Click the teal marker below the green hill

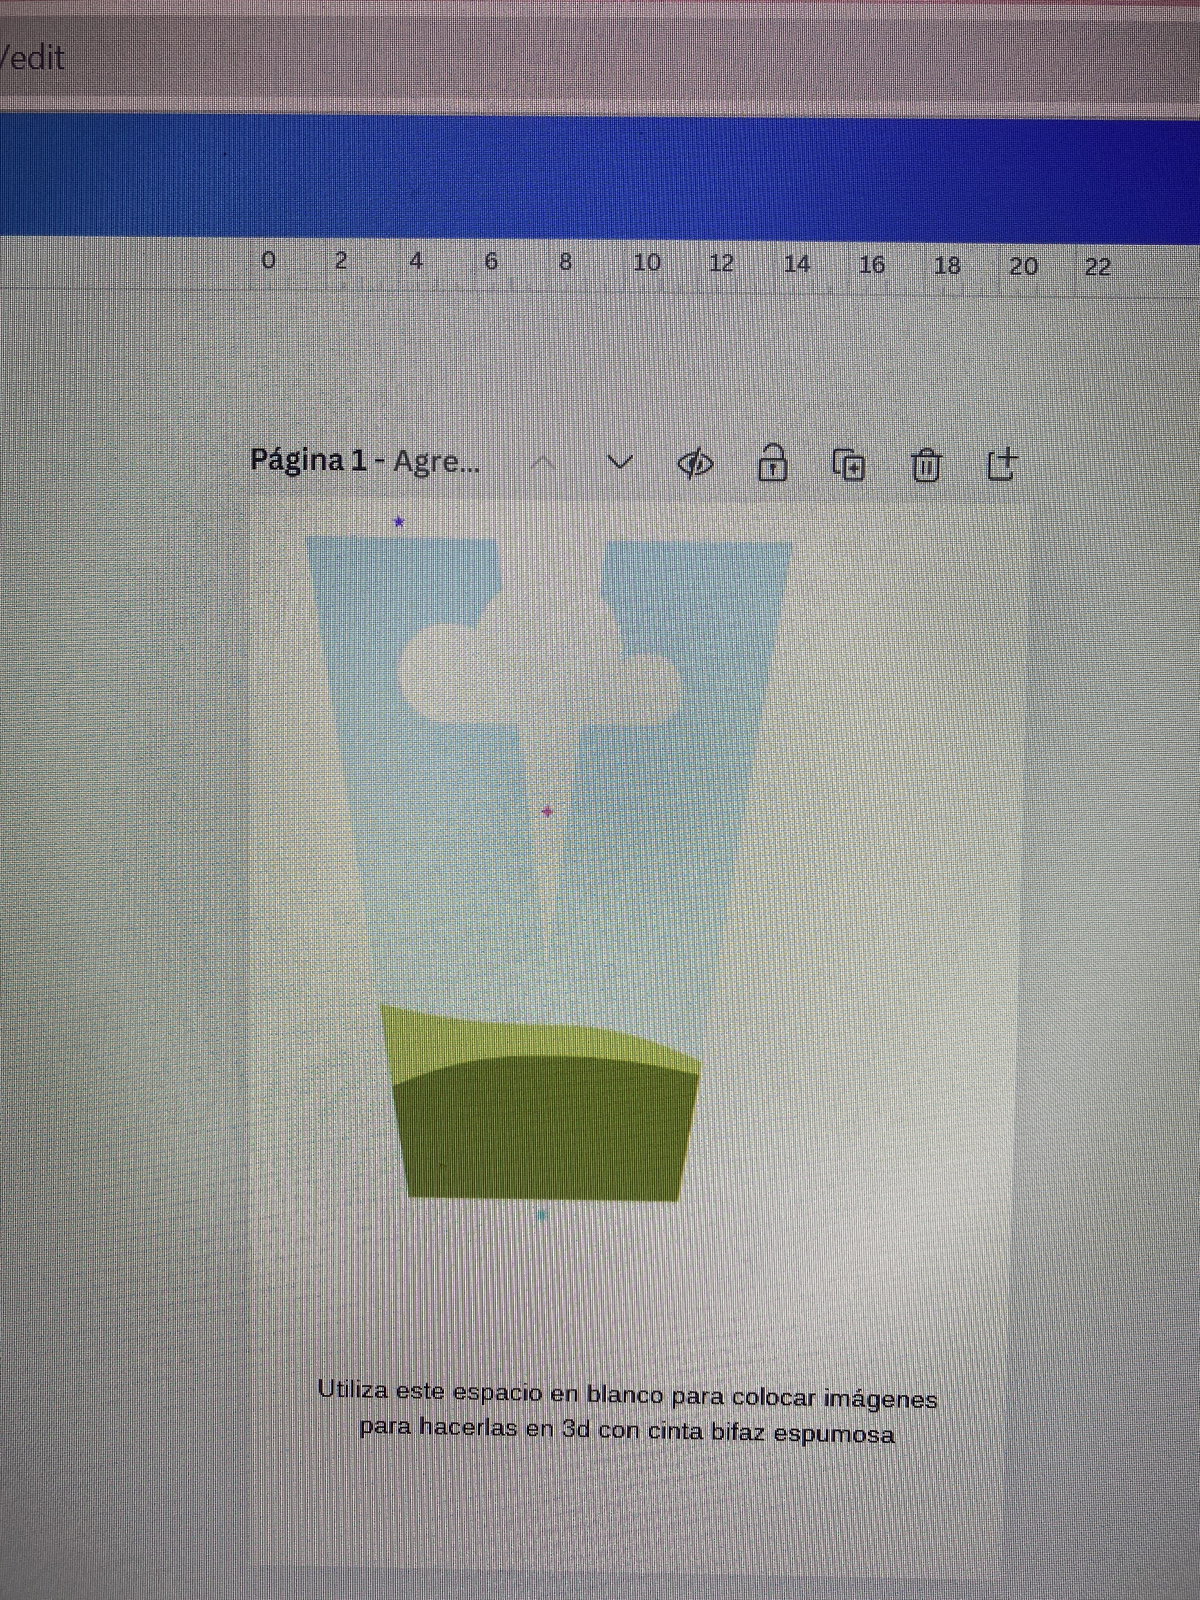[x=542, y=1216]
